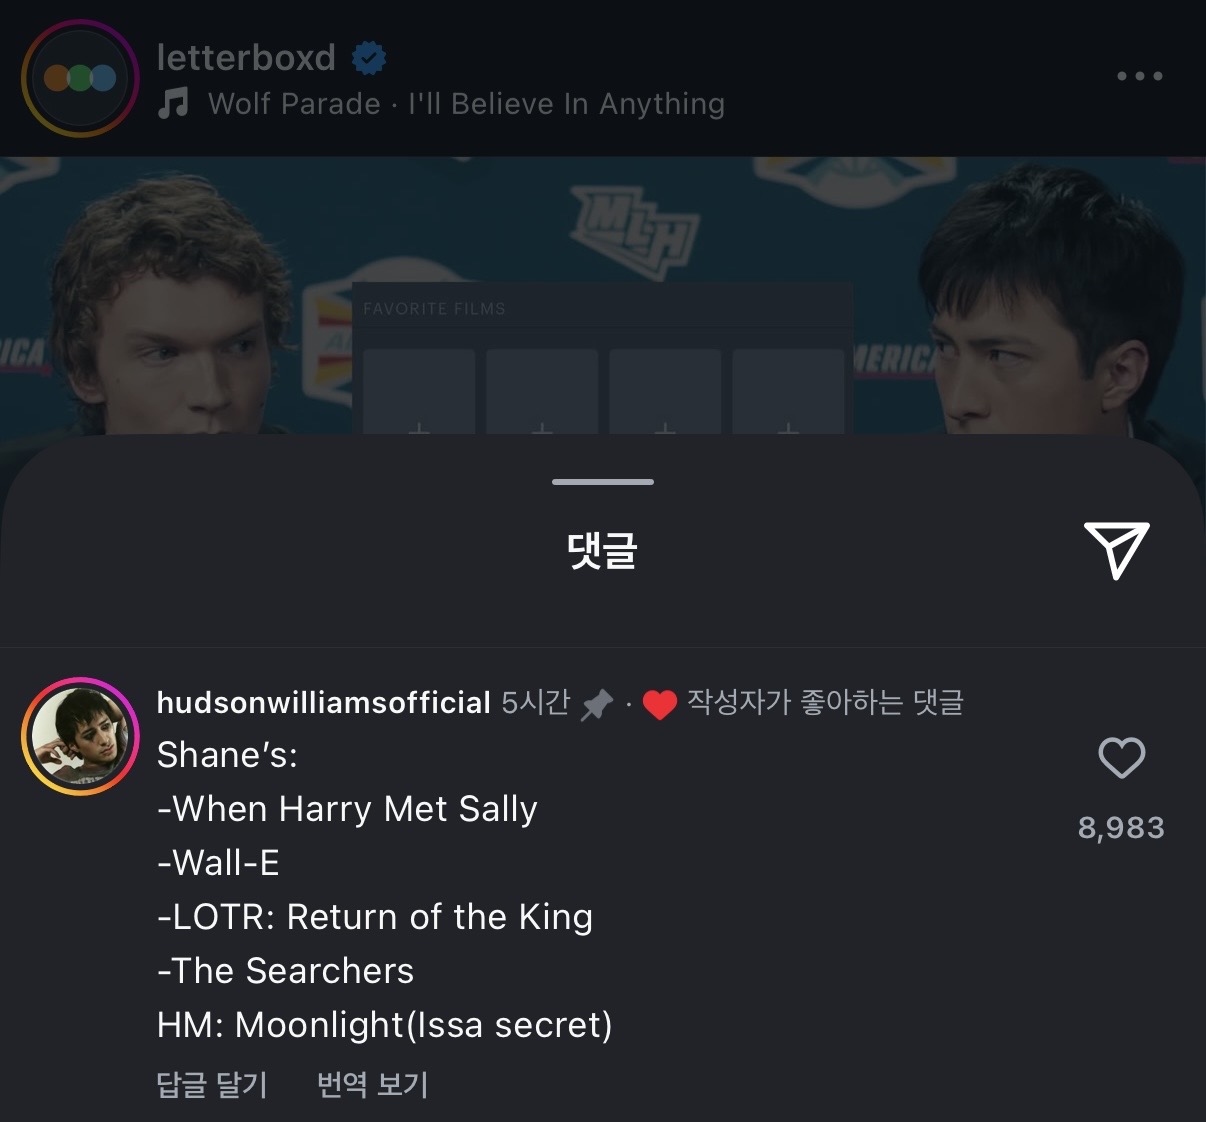Share the post with the paper plane icon

pos(1117,549)
